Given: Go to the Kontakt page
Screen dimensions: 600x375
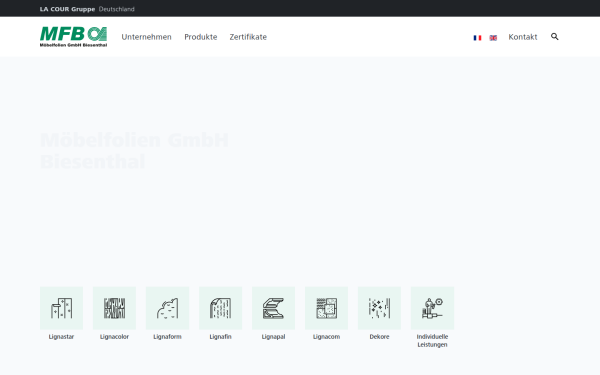Looking at the screenshot, I should (x=523, y=37).
